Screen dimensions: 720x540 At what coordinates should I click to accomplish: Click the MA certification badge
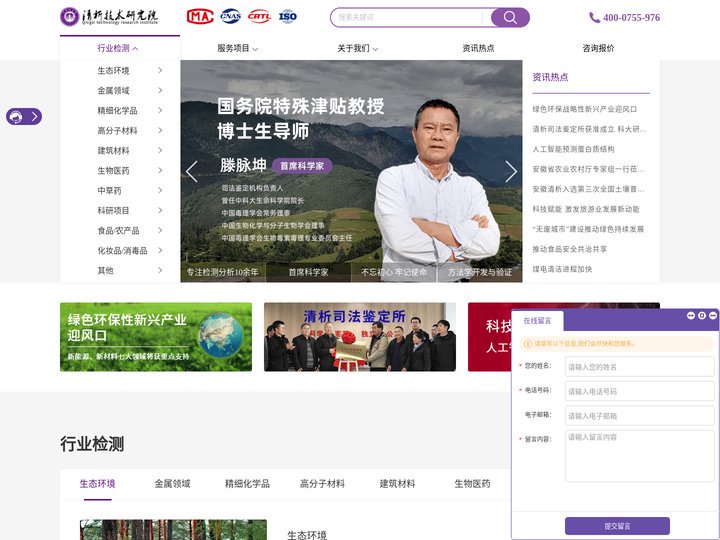coord(200,17)
